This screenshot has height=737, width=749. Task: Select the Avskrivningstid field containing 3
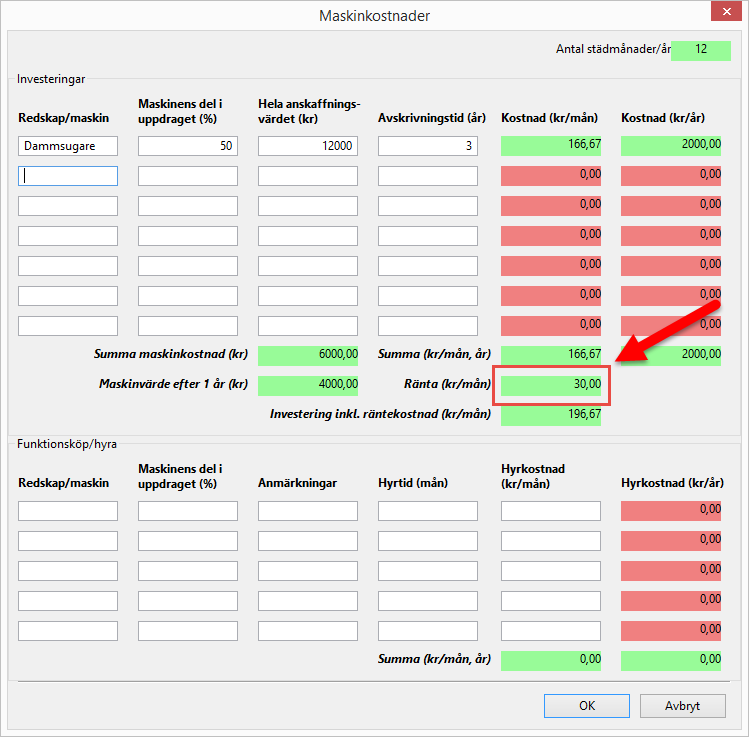428,146
